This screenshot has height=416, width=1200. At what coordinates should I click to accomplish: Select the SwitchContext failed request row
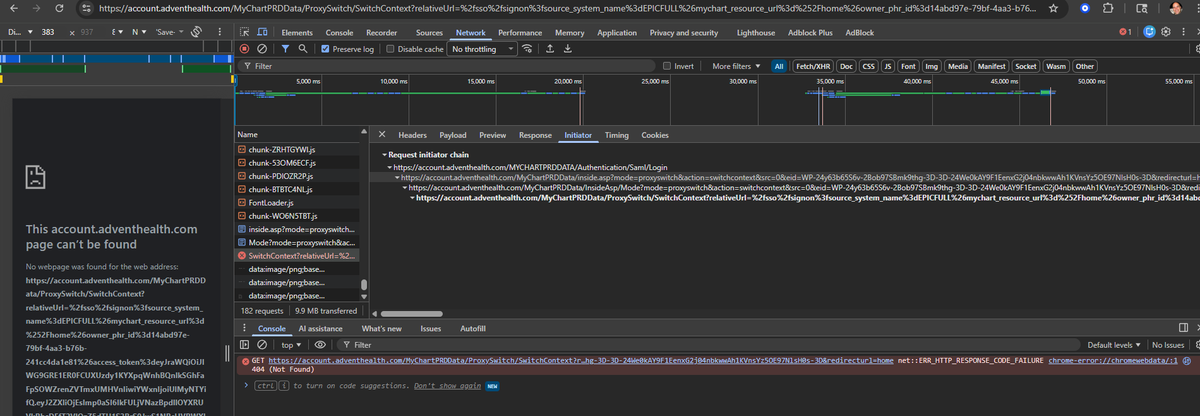296,256
